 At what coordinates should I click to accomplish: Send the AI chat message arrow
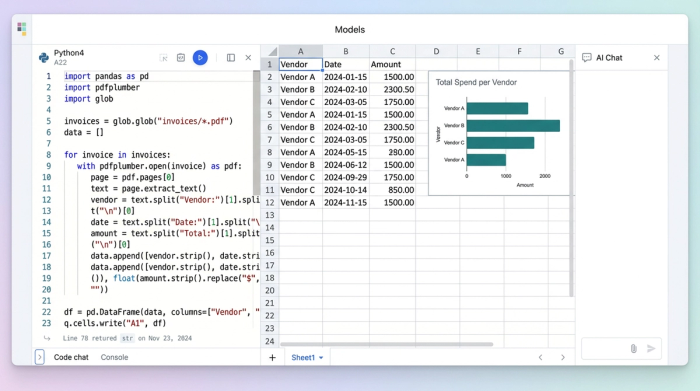click(x=651, y=349)
